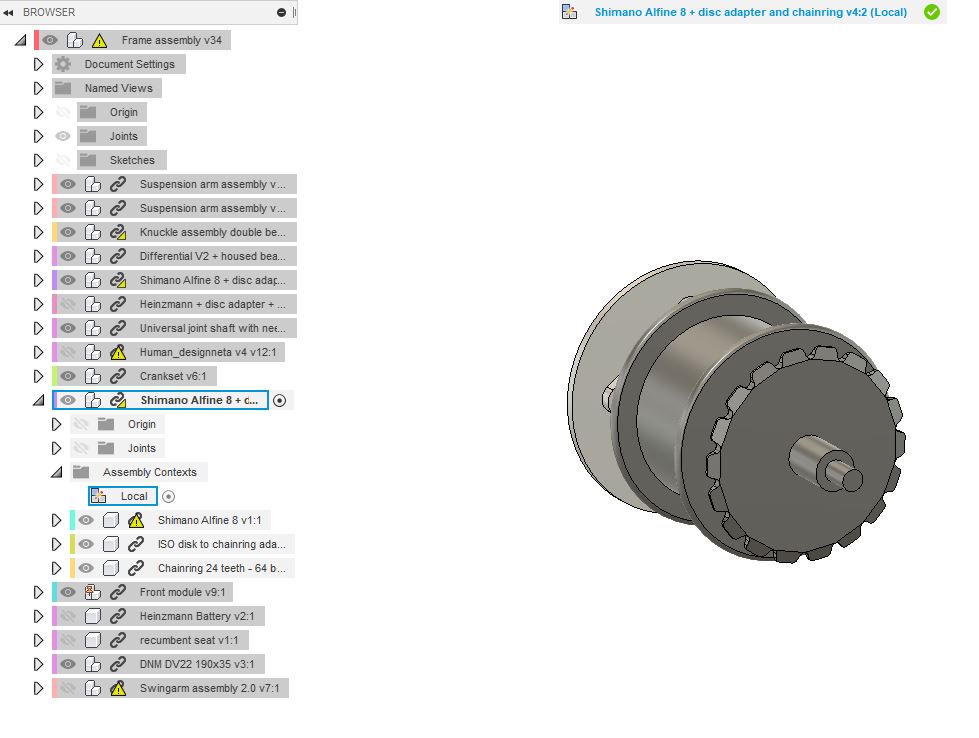
Task: Hide the Differential V2 component via eye icon
Action: click(x=68, y=256)
